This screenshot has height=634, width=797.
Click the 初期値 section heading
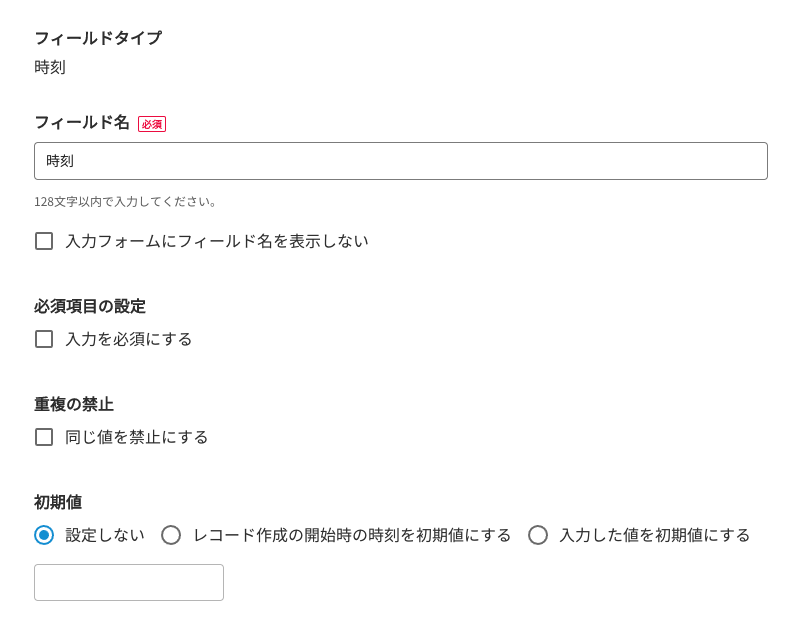[58, 502]
